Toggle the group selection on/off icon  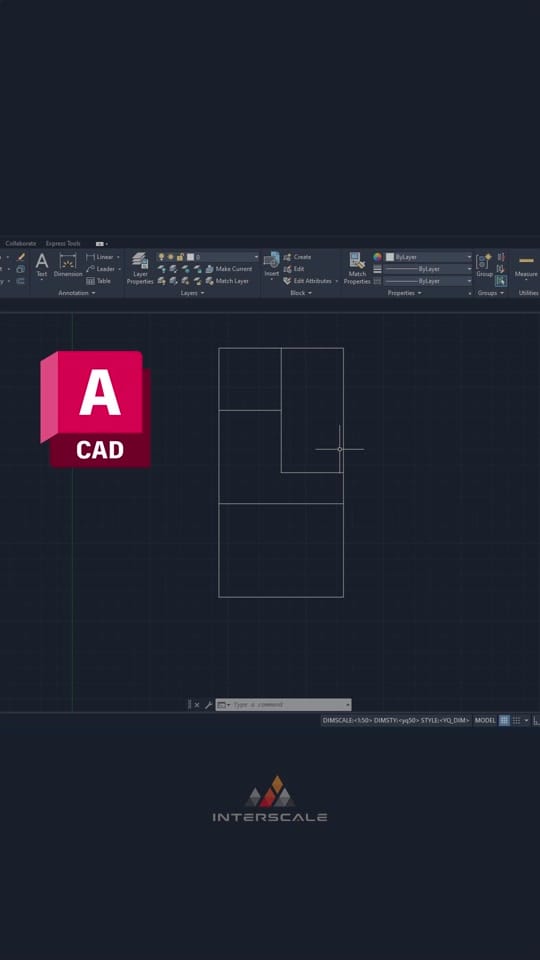tap(501, 281)
